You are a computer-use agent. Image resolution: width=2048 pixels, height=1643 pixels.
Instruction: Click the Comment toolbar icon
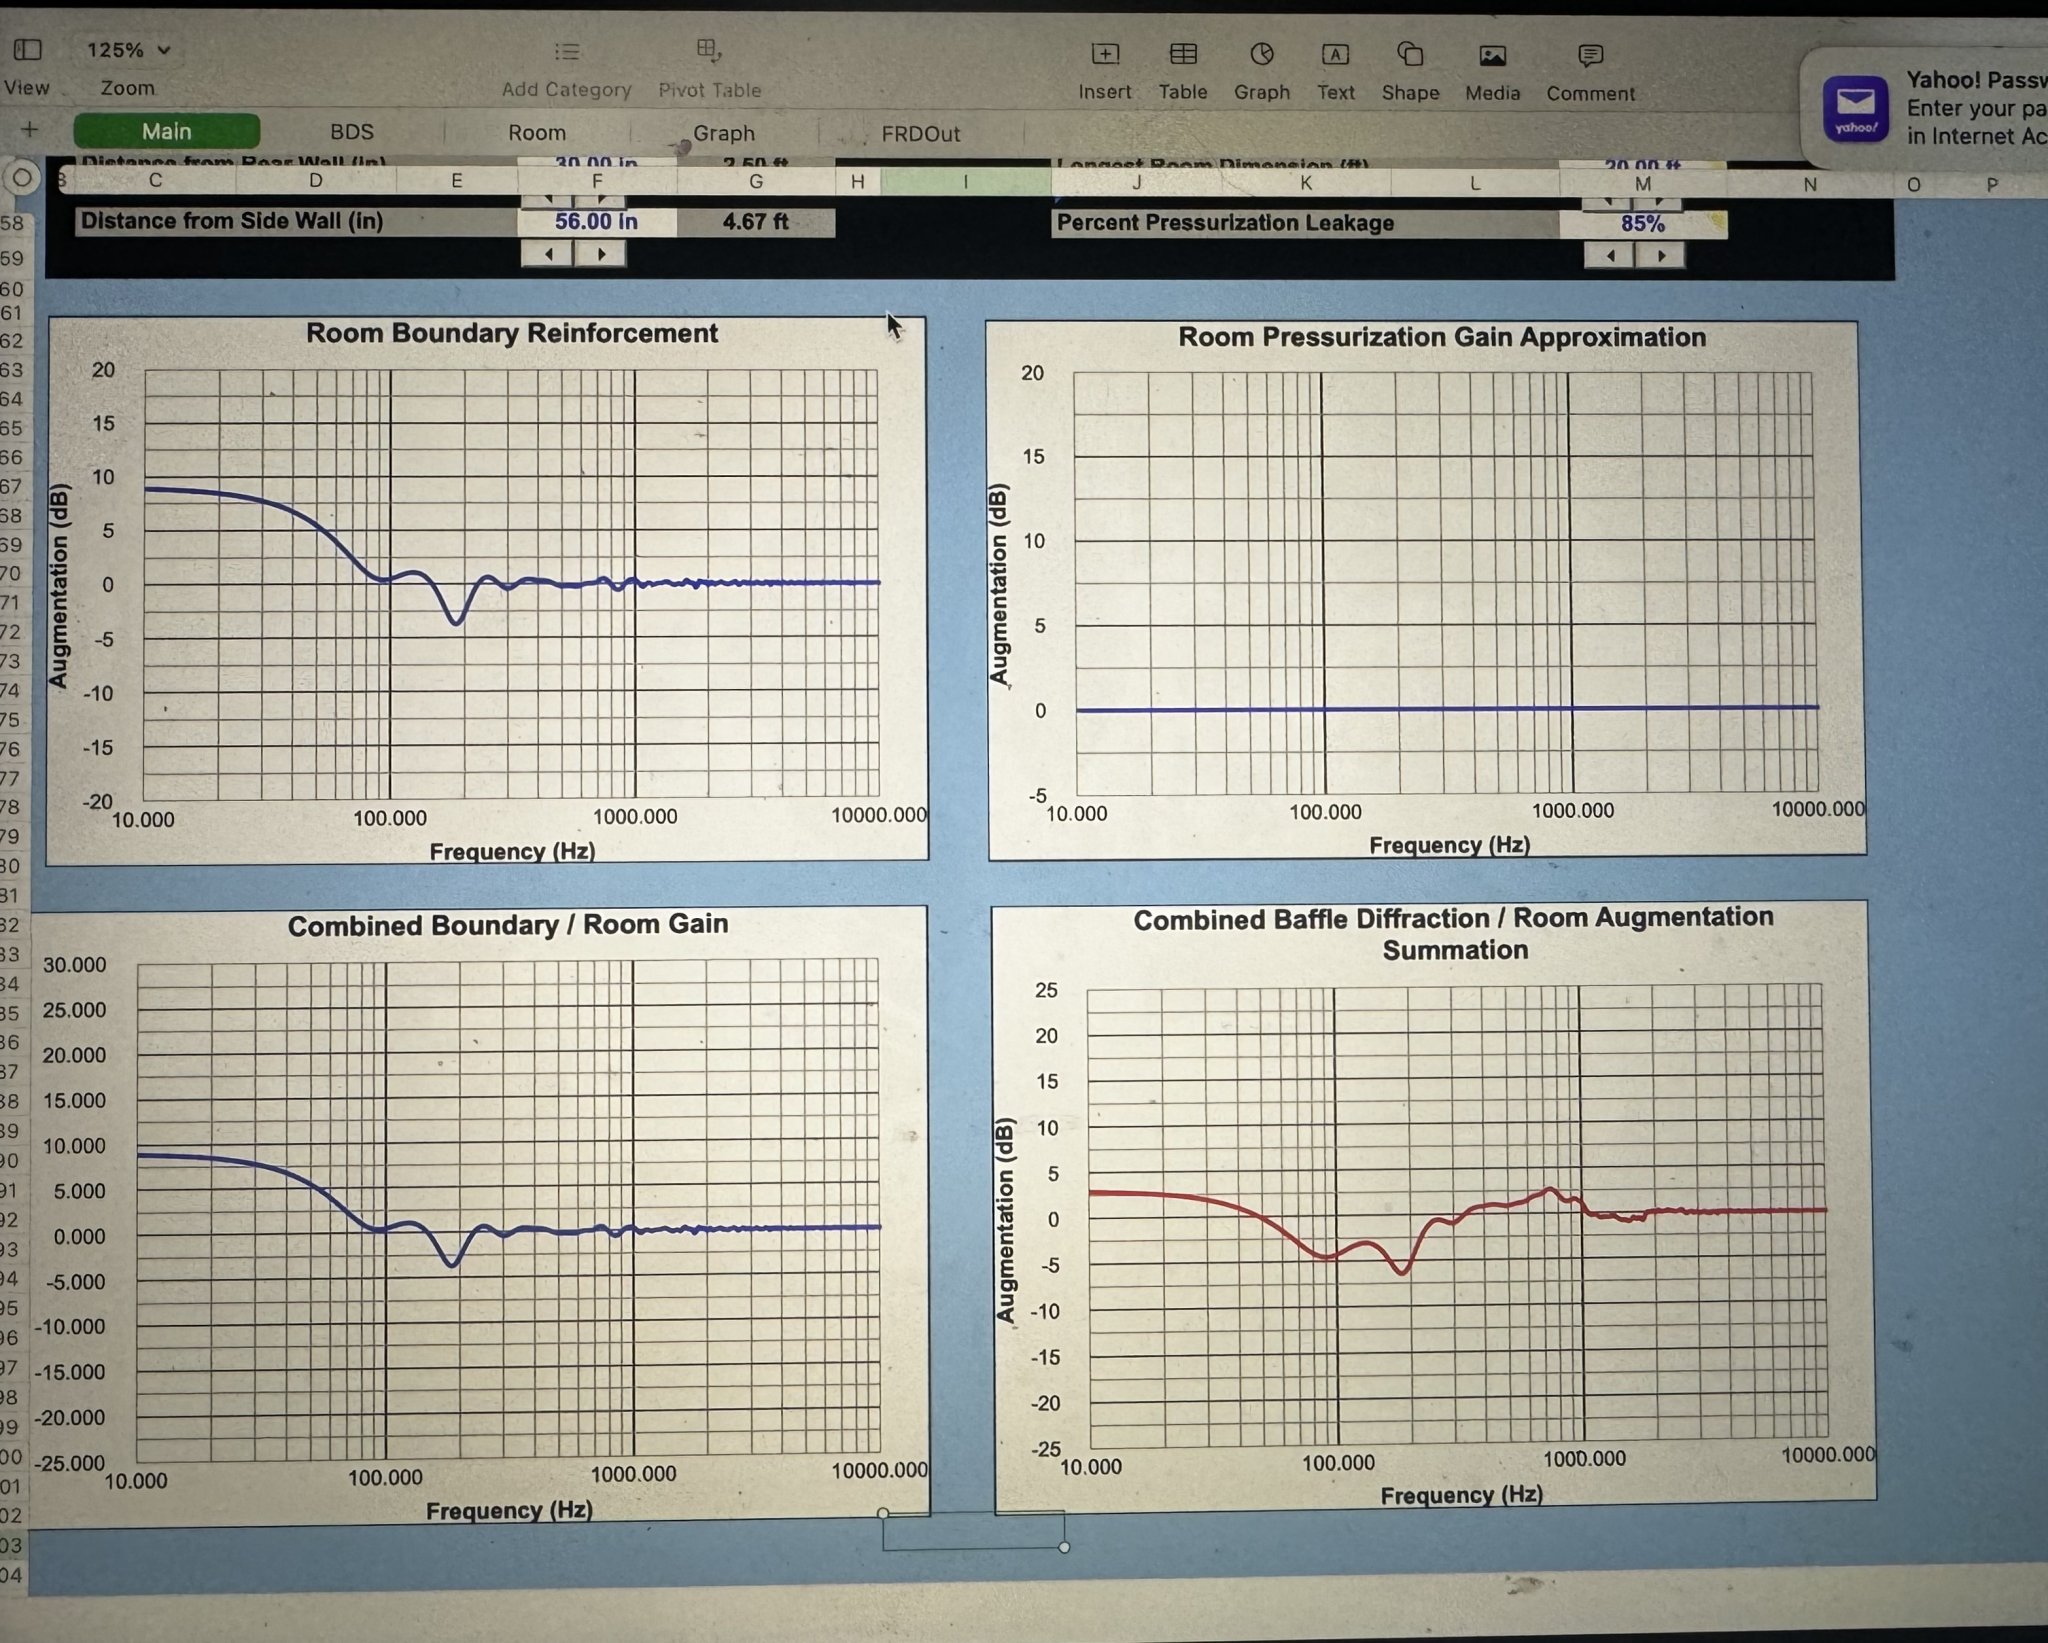(1590, 56)
